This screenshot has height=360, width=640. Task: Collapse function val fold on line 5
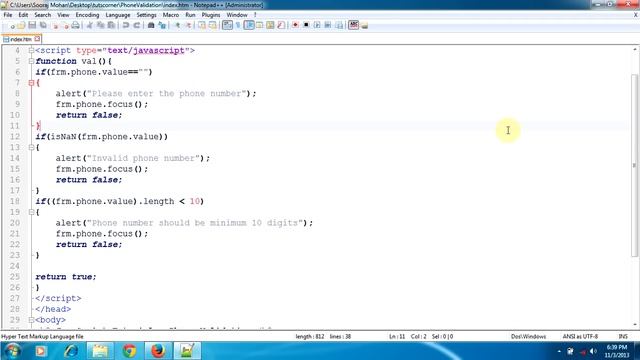click(x=31, y=61)
